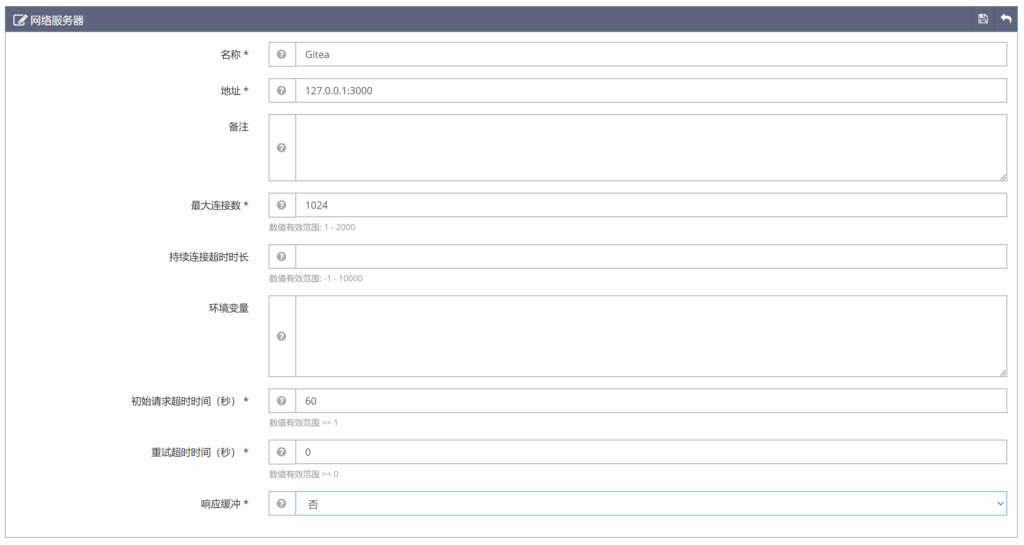Click help icon beside 持续连接超时时长 field

point(282,257)
